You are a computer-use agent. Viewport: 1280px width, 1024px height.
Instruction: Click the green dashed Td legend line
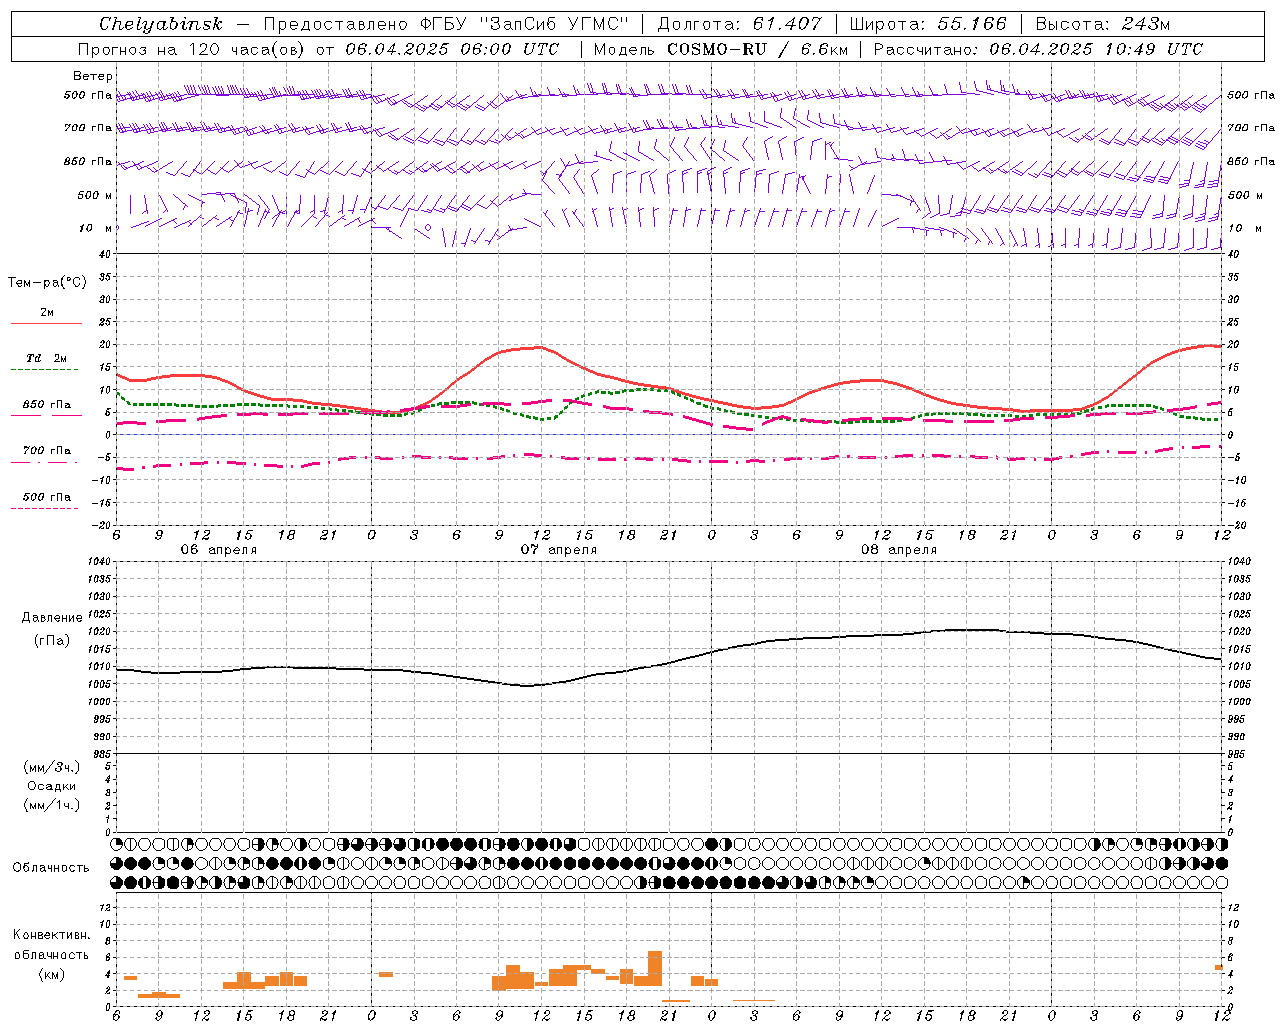point(44,370)
